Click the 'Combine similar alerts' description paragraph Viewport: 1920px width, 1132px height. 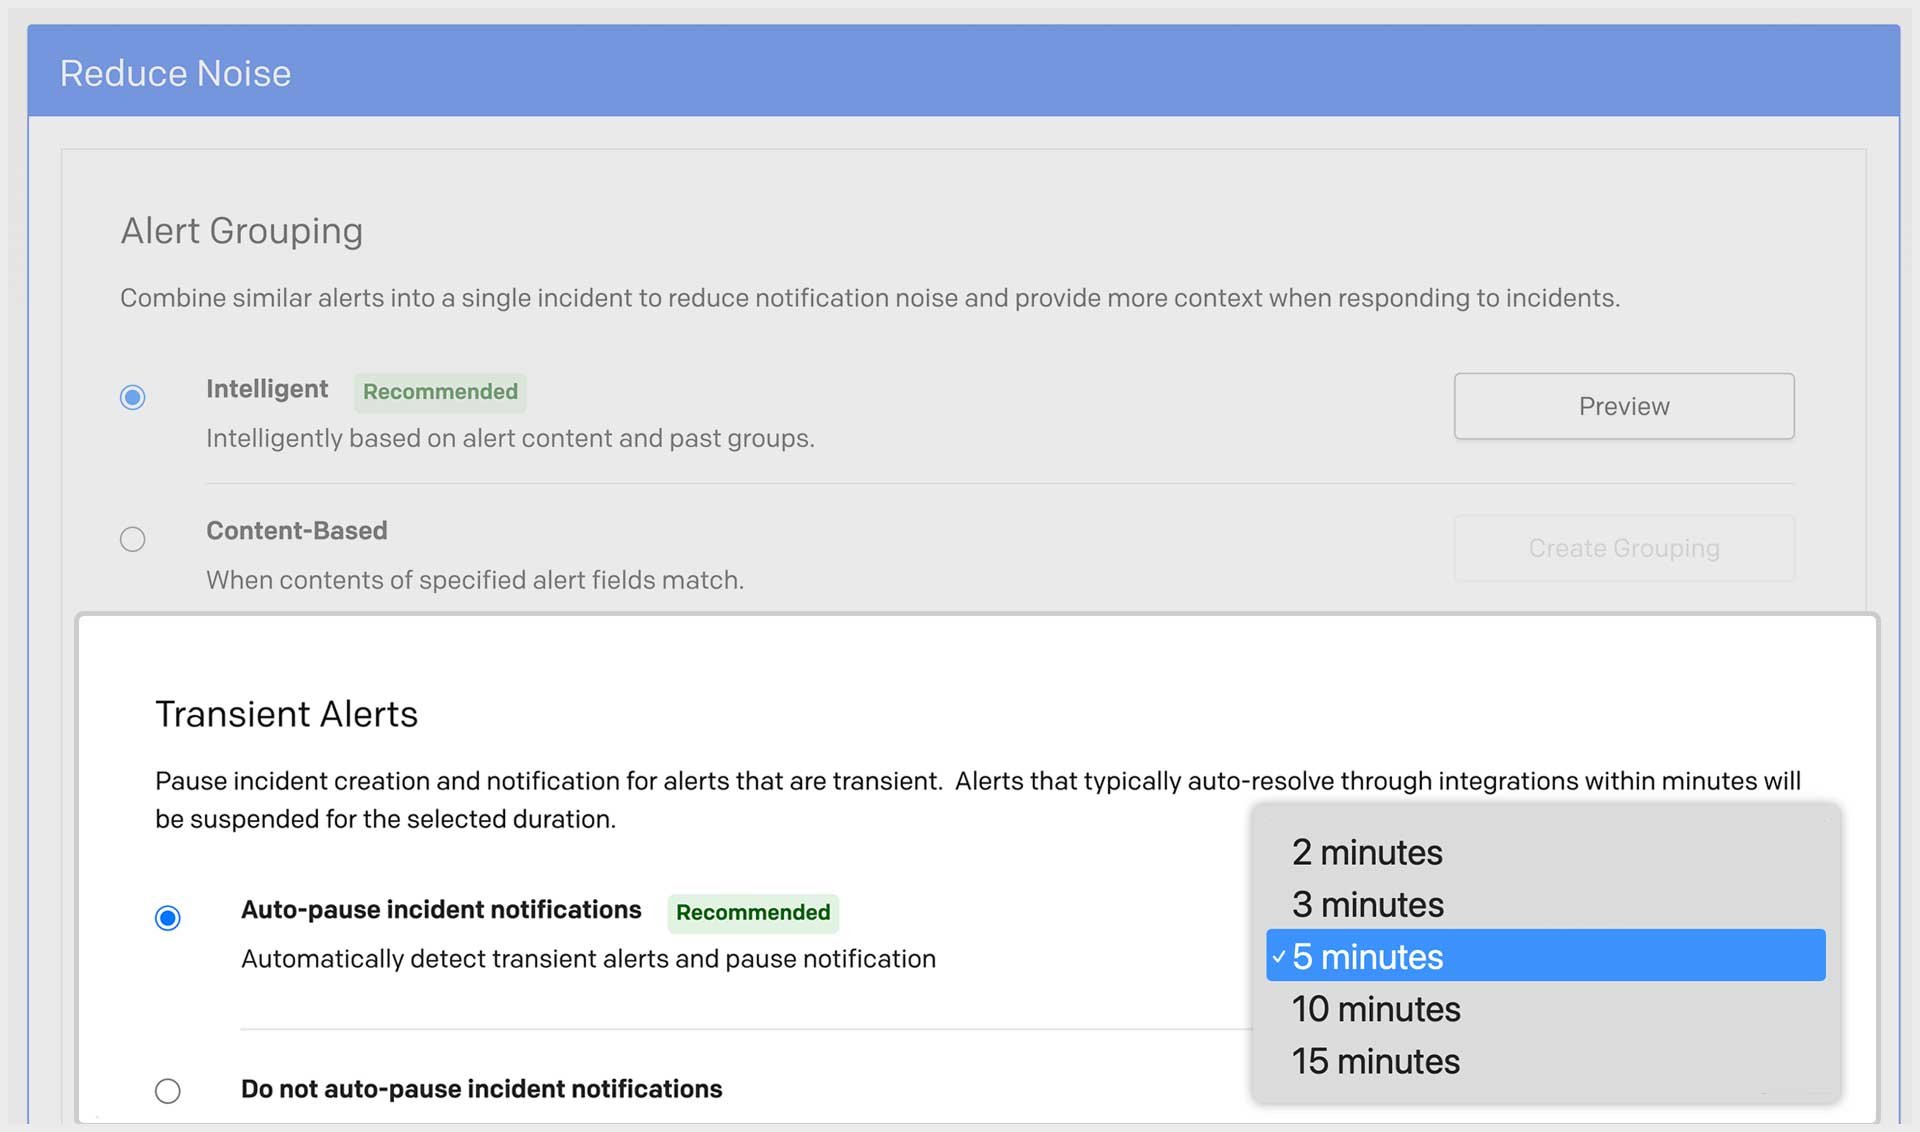coord(869,298)
